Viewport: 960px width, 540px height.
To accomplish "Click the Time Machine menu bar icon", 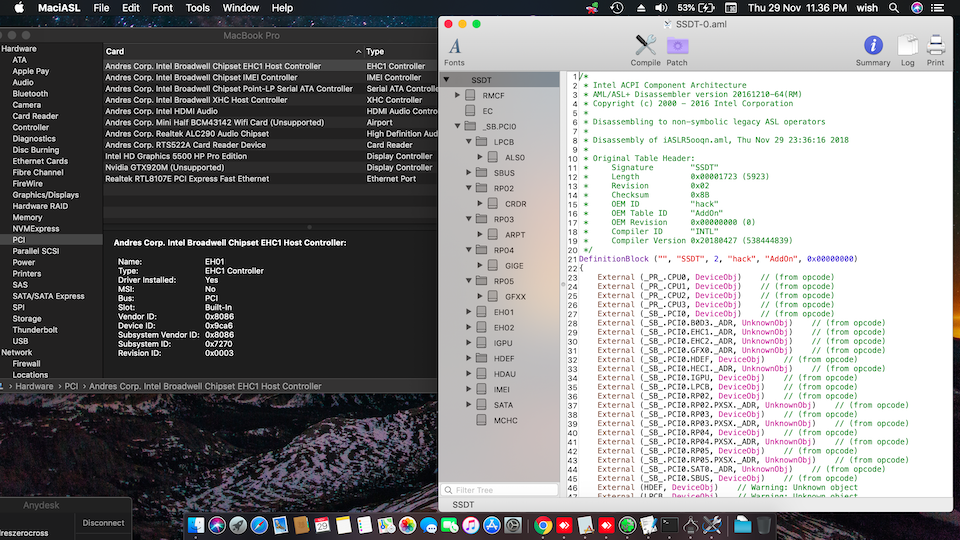I will 617,8.
